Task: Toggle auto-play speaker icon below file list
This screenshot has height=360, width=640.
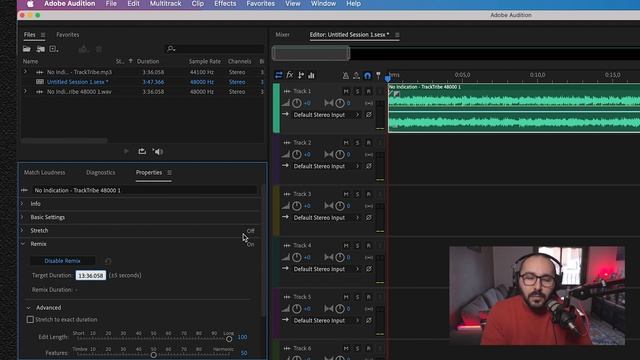Action: pos(158,151)
